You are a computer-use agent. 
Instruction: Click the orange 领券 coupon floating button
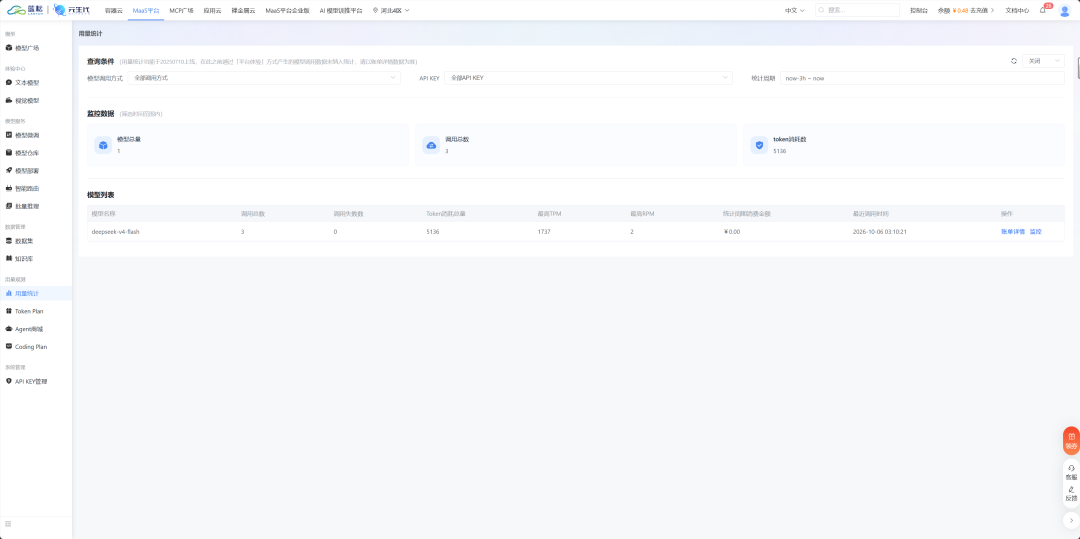pyautogui.click(x=1071, y=441)
